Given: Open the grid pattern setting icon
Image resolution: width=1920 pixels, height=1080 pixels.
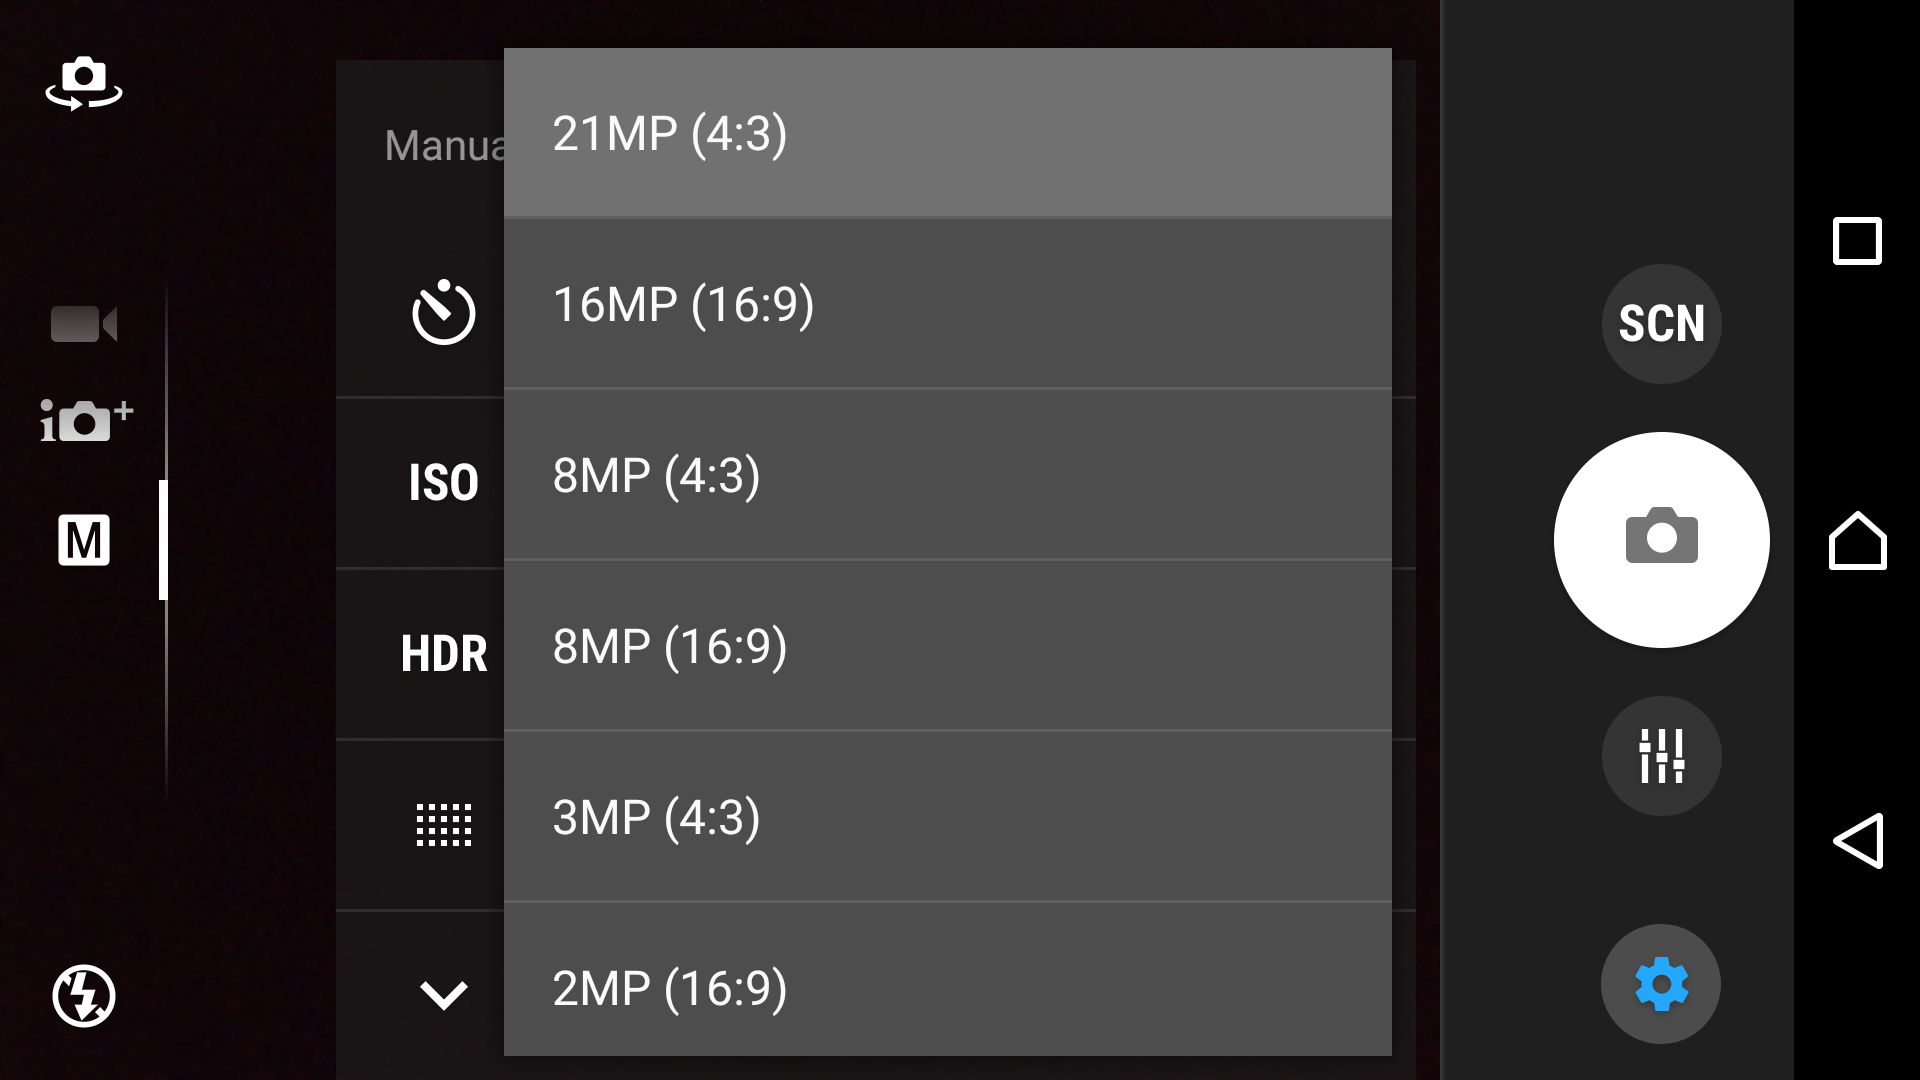Looking at the screenshot, I should (443, 825).
